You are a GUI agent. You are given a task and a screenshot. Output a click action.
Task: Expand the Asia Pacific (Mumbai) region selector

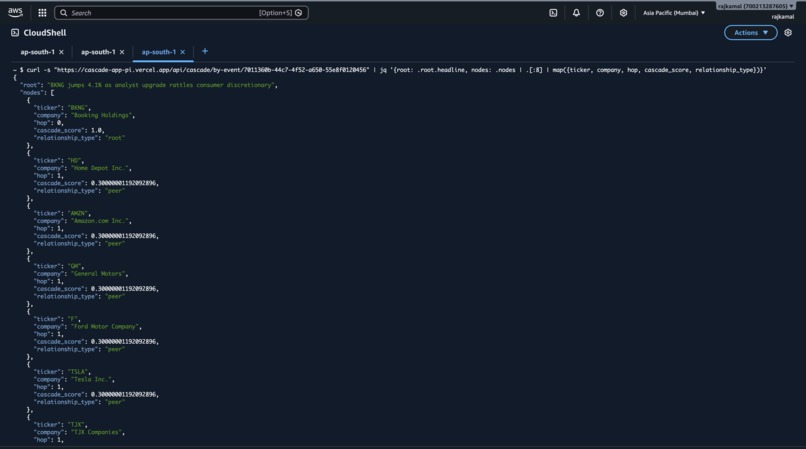click(674, 13)
